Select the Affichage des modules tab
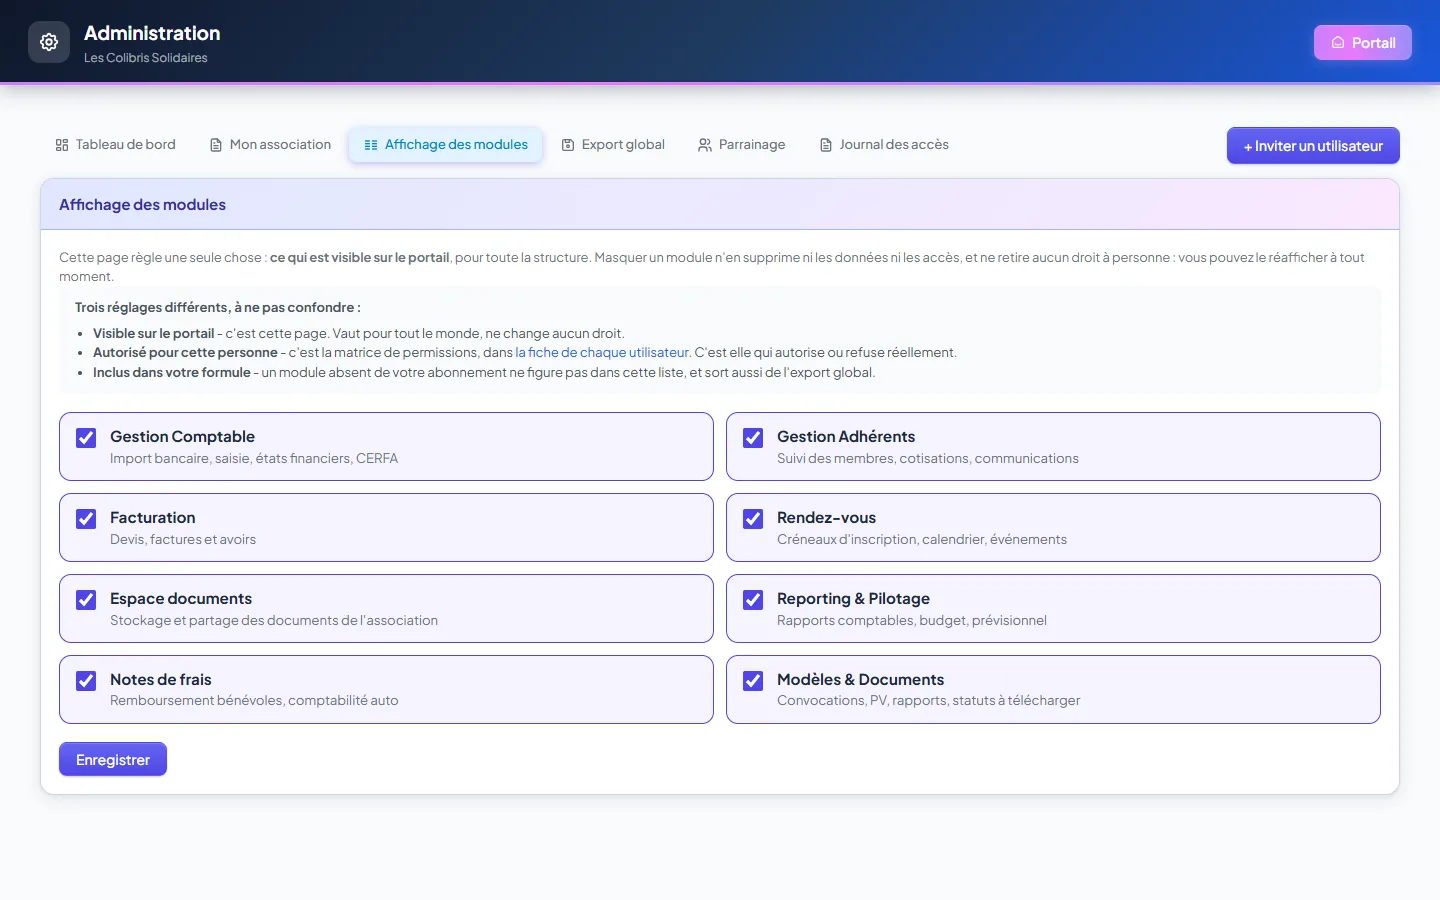The image size is (1440, 900). [x=446, y=145]
